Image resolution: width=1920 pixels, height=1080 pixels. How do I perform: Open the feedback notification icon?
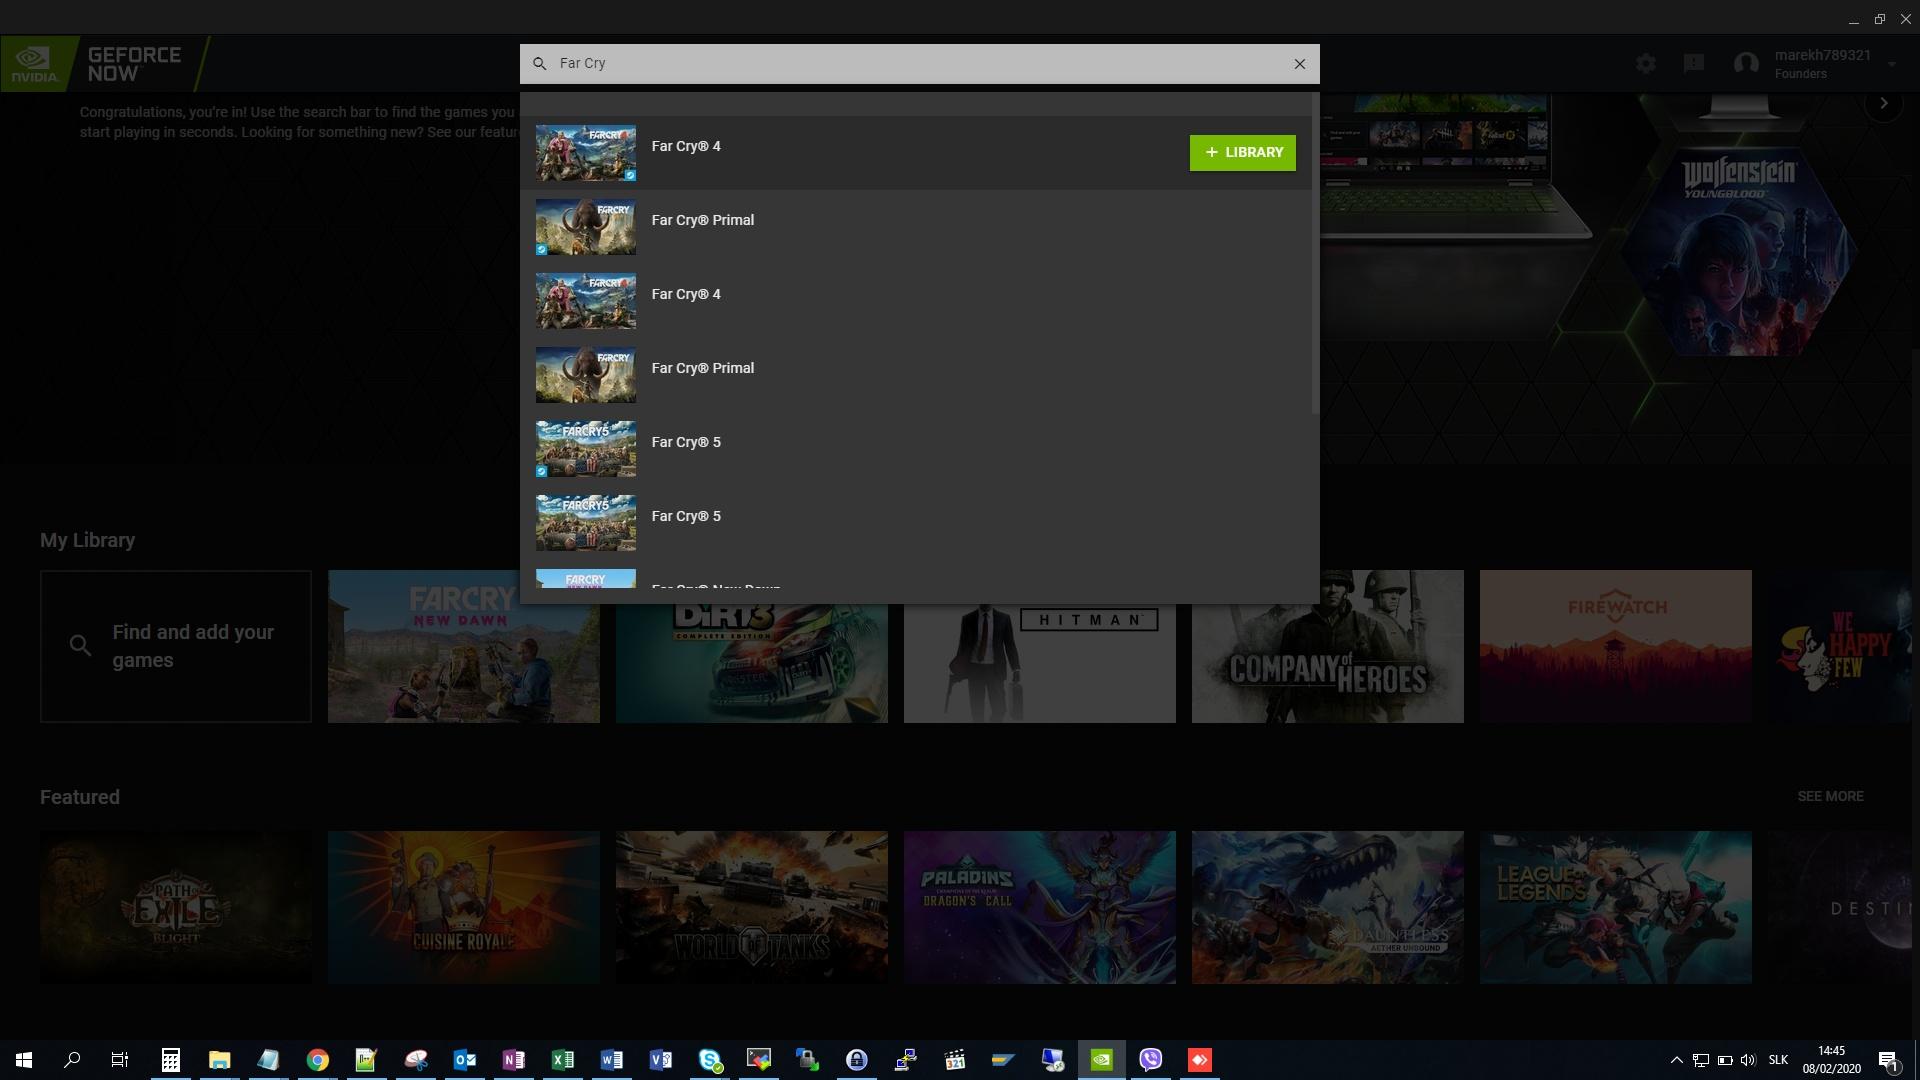(1693, 64)
